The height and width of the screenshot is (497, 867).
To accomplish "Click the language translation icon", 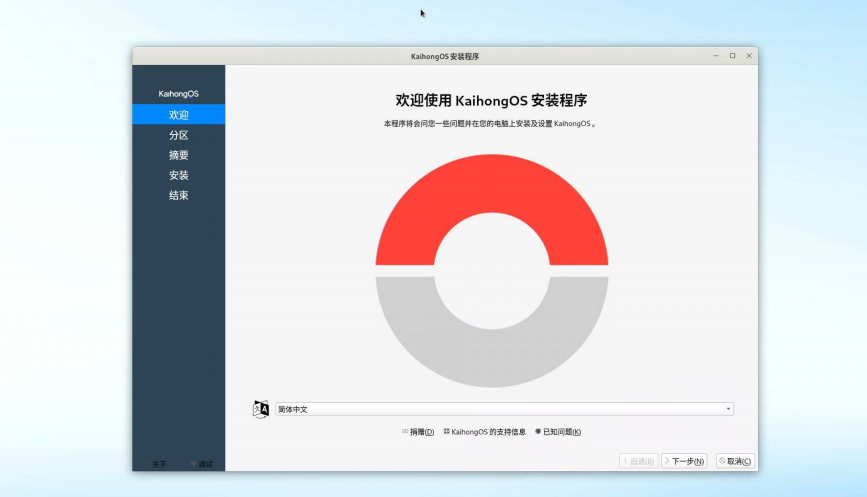I will coord(261,409).
